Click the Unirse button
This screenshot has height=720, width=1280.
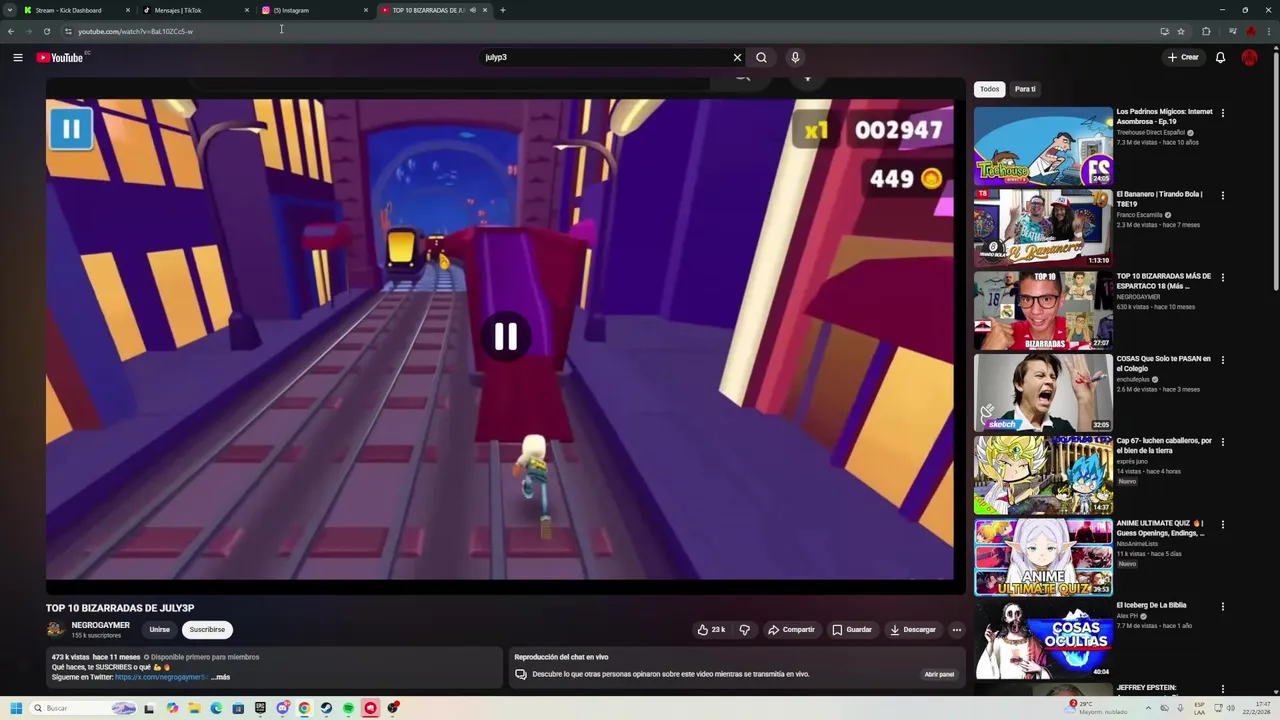point(159,630)
